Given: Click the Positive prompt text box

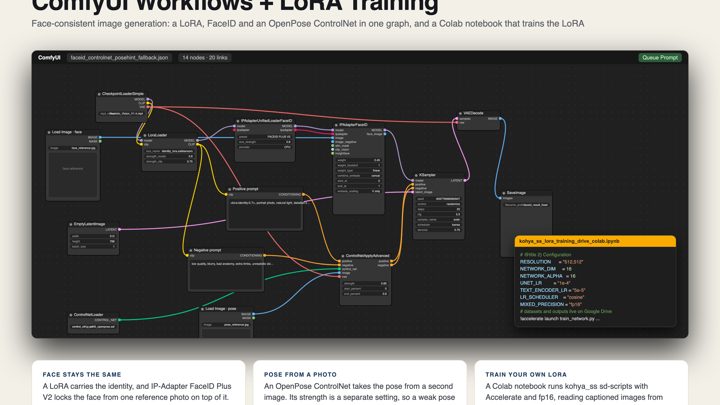Looking at the screenshot, I should (265, 213).
